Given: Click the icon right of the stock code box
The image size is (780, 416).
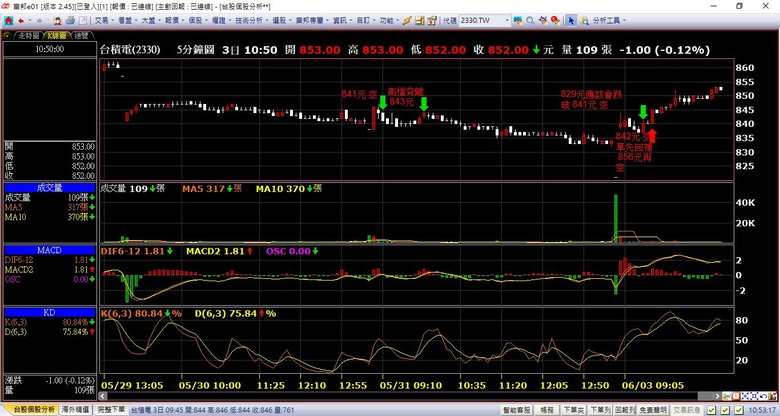Looking at the screenshot, I should (x=518, y=20).
